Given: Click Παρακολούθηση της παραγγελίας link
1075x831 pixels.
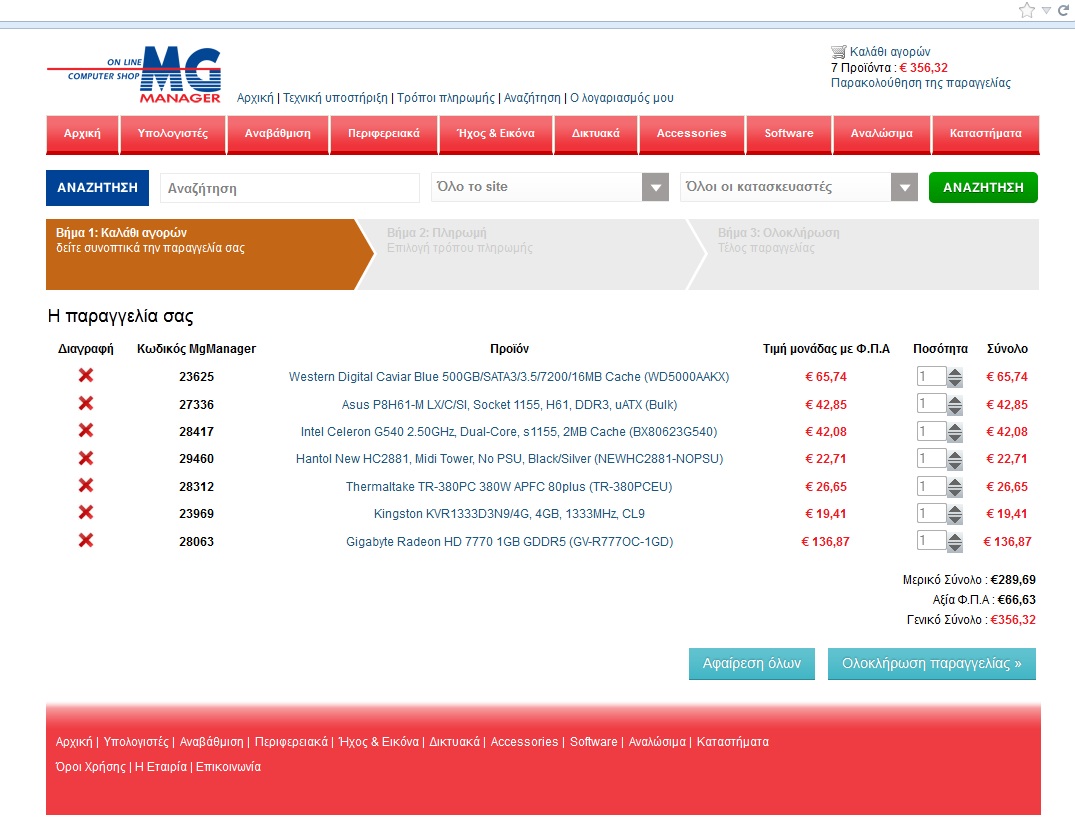Looking at the screenshot, I should pos(921,83).
